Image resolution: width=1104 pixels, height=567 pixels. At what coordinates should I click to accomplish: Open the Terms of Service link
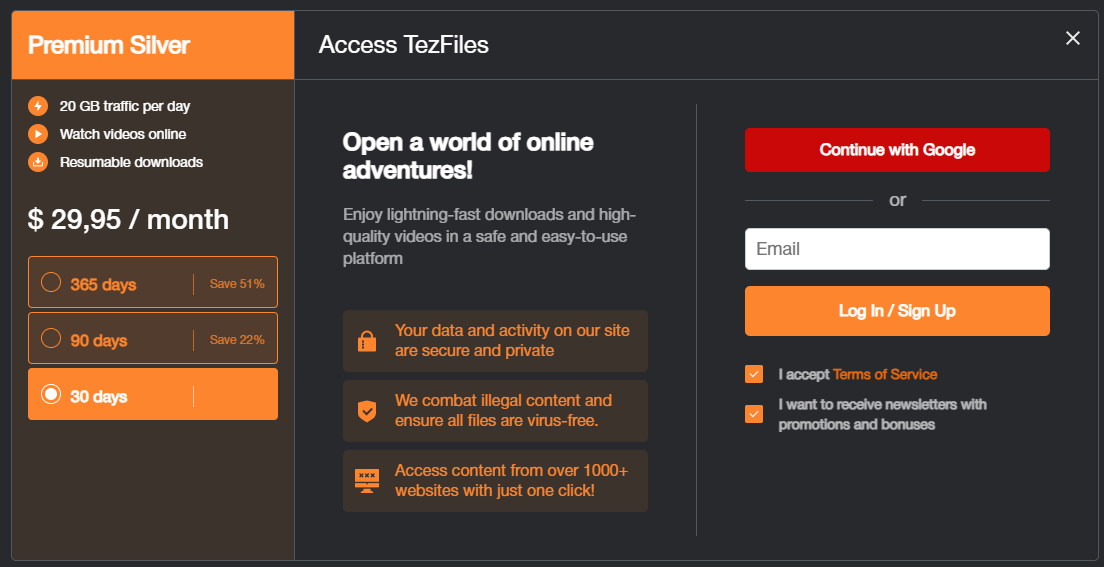885,374
